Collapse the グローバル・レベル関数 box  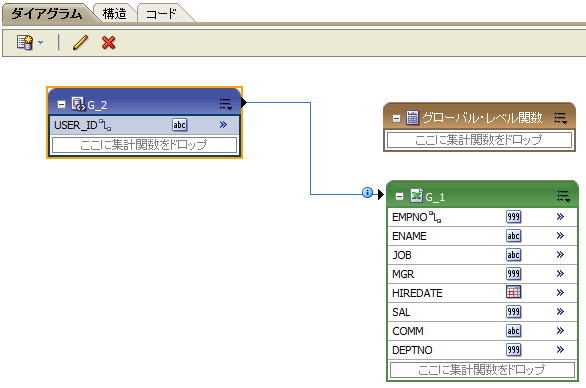(x=397, y=118)
